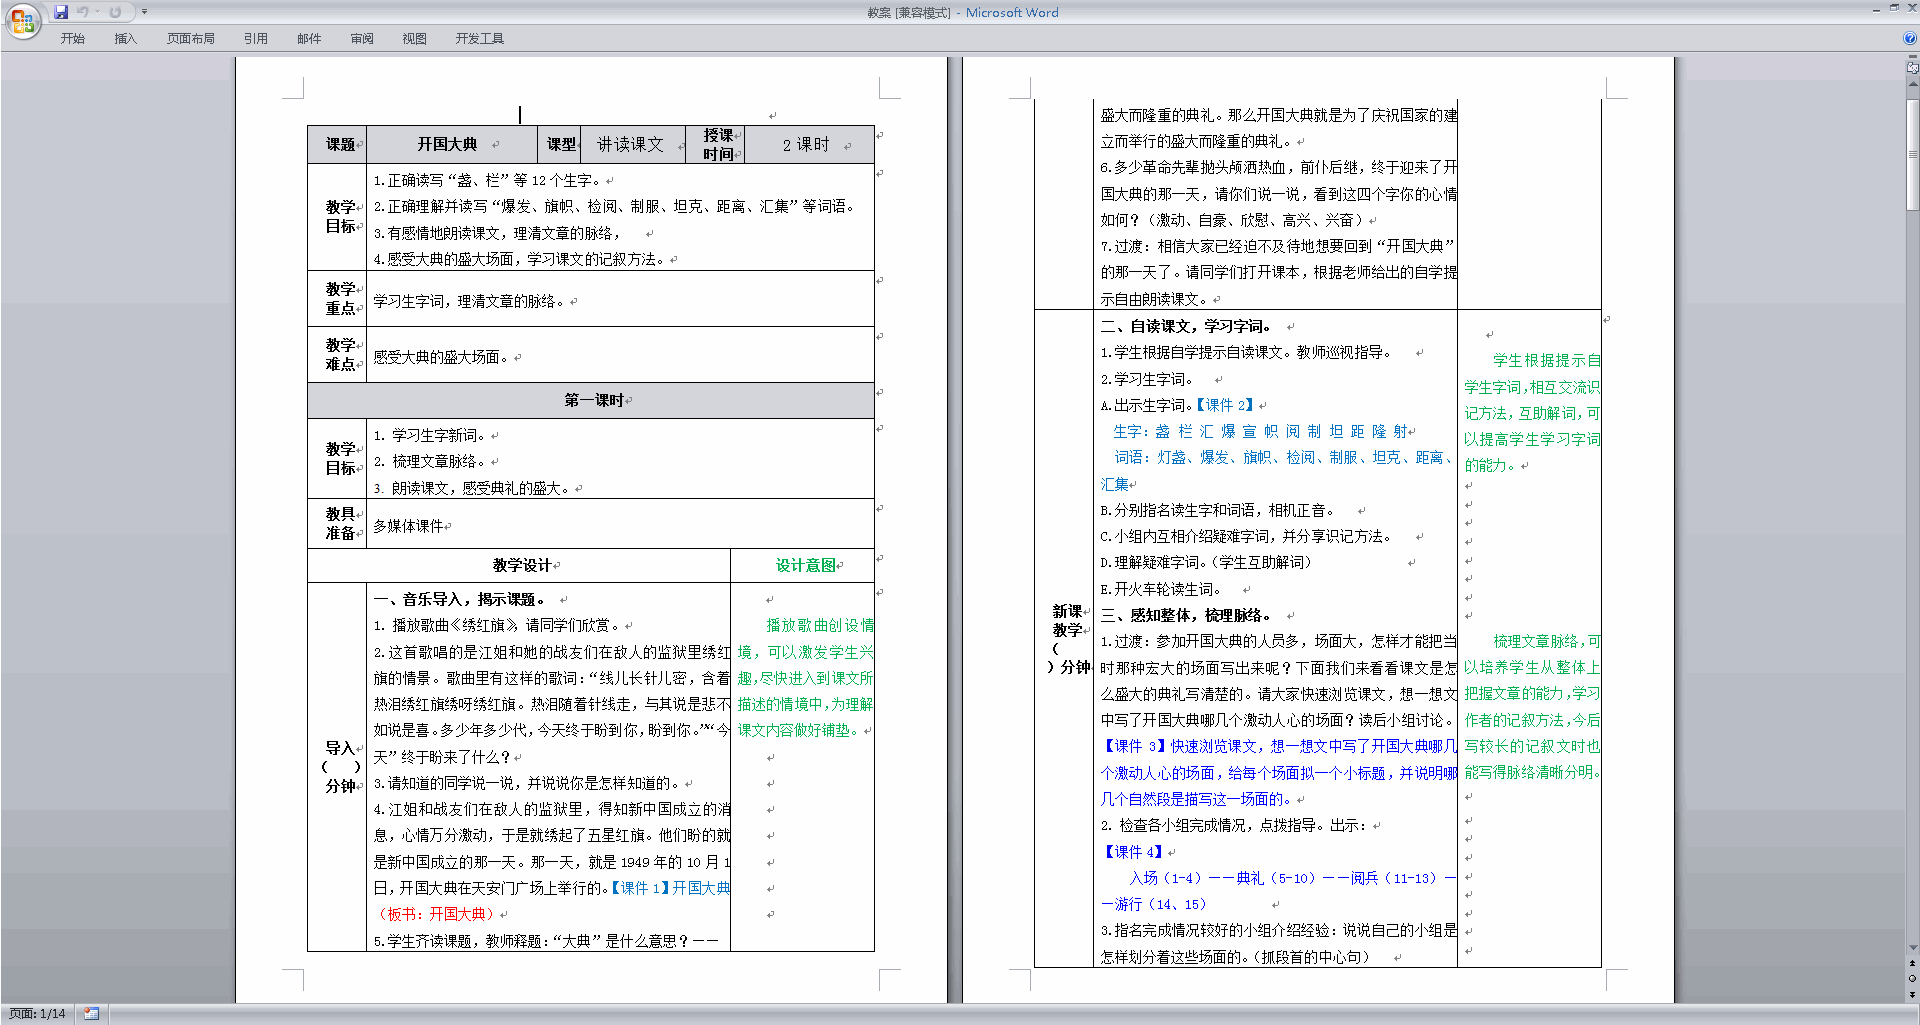1920x1025 pixels.
Task: Click the heading 二、自读课文，学习字词。
Action: [x=1187, y=326]
